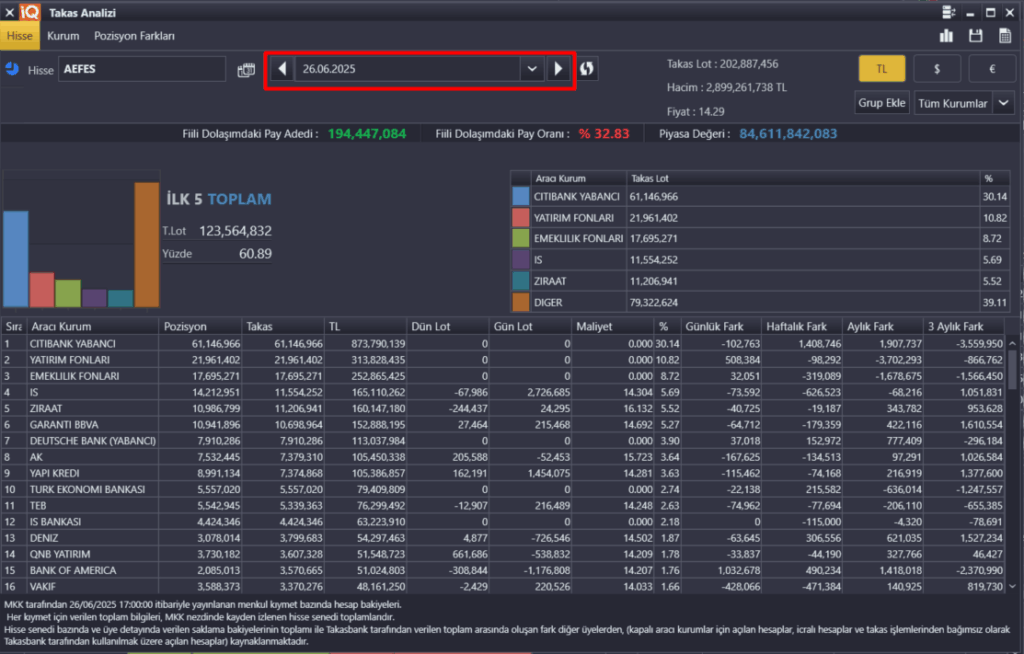The height and width of the screenshot is (654, 1024).
Task: Select the VAKIF row
Action: (503, 587)
